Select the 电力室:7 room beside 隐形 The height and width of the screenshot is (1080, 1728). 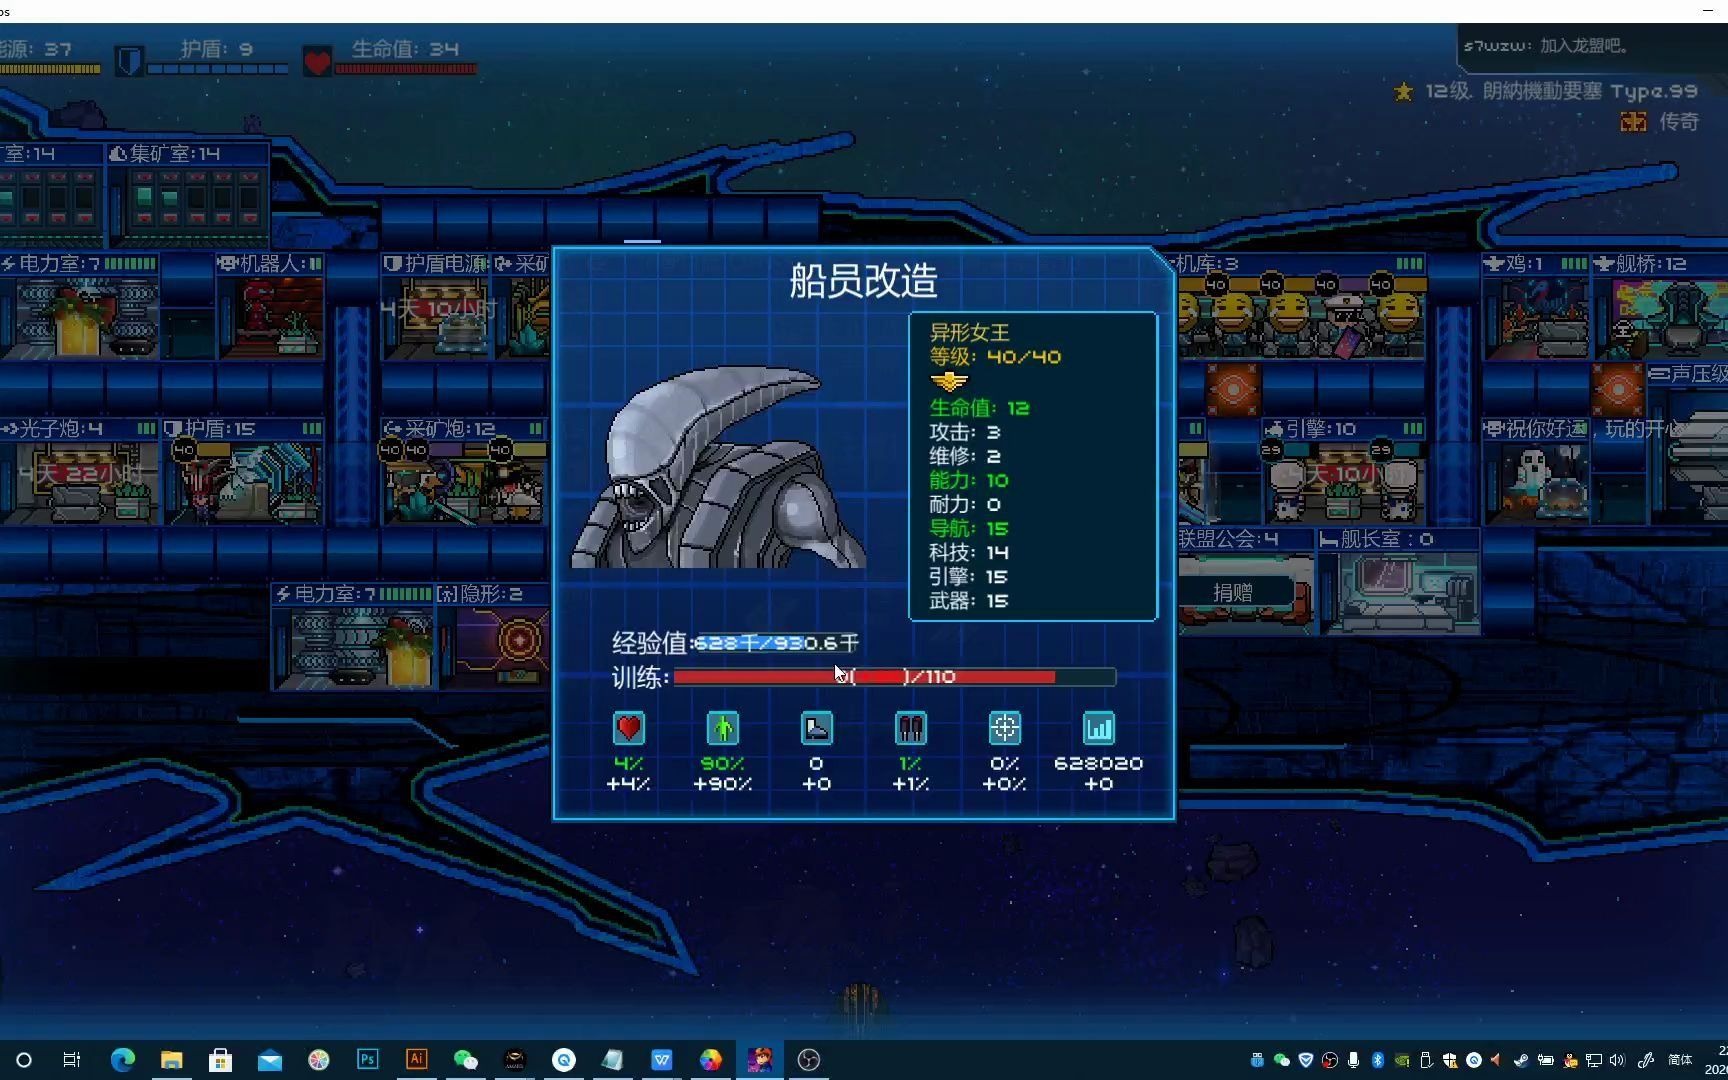(354, 637)
